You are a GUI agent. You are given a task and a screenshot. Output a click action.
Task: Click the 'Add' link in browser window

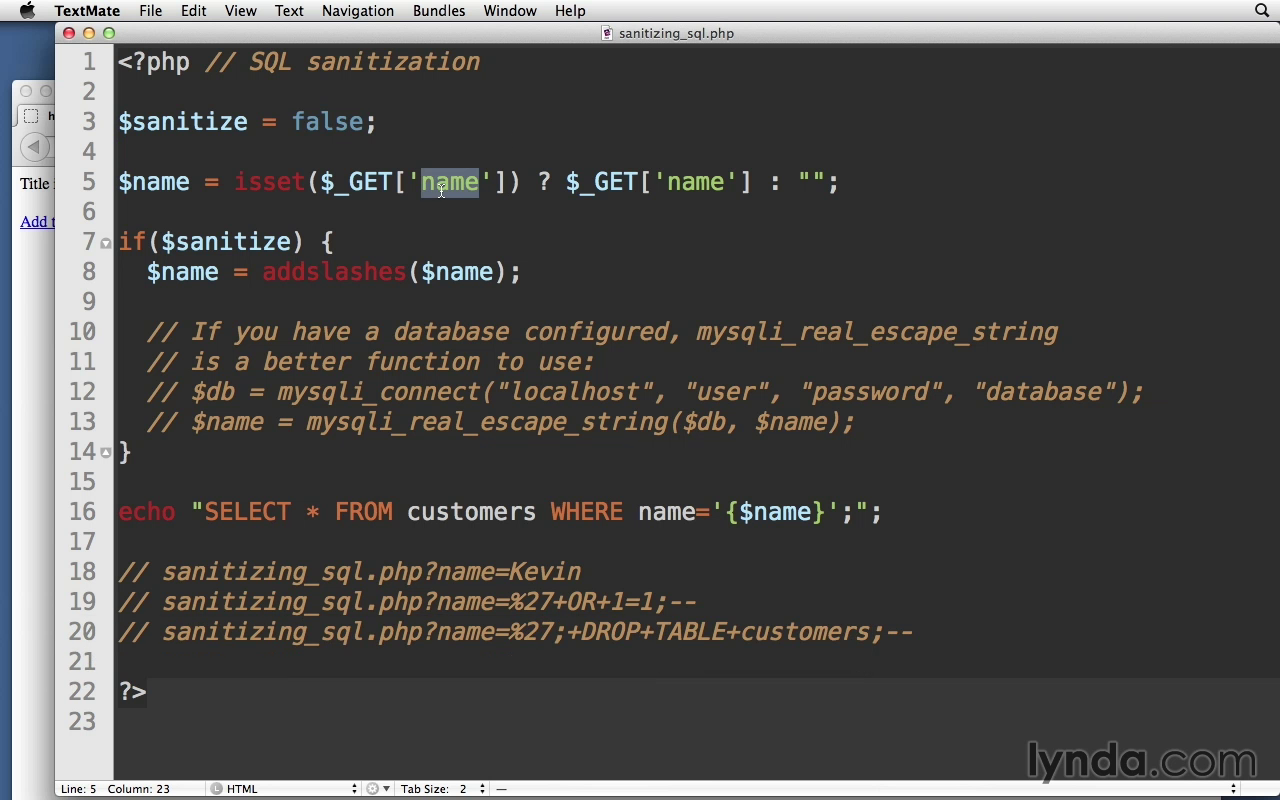[x=37, y=221]
